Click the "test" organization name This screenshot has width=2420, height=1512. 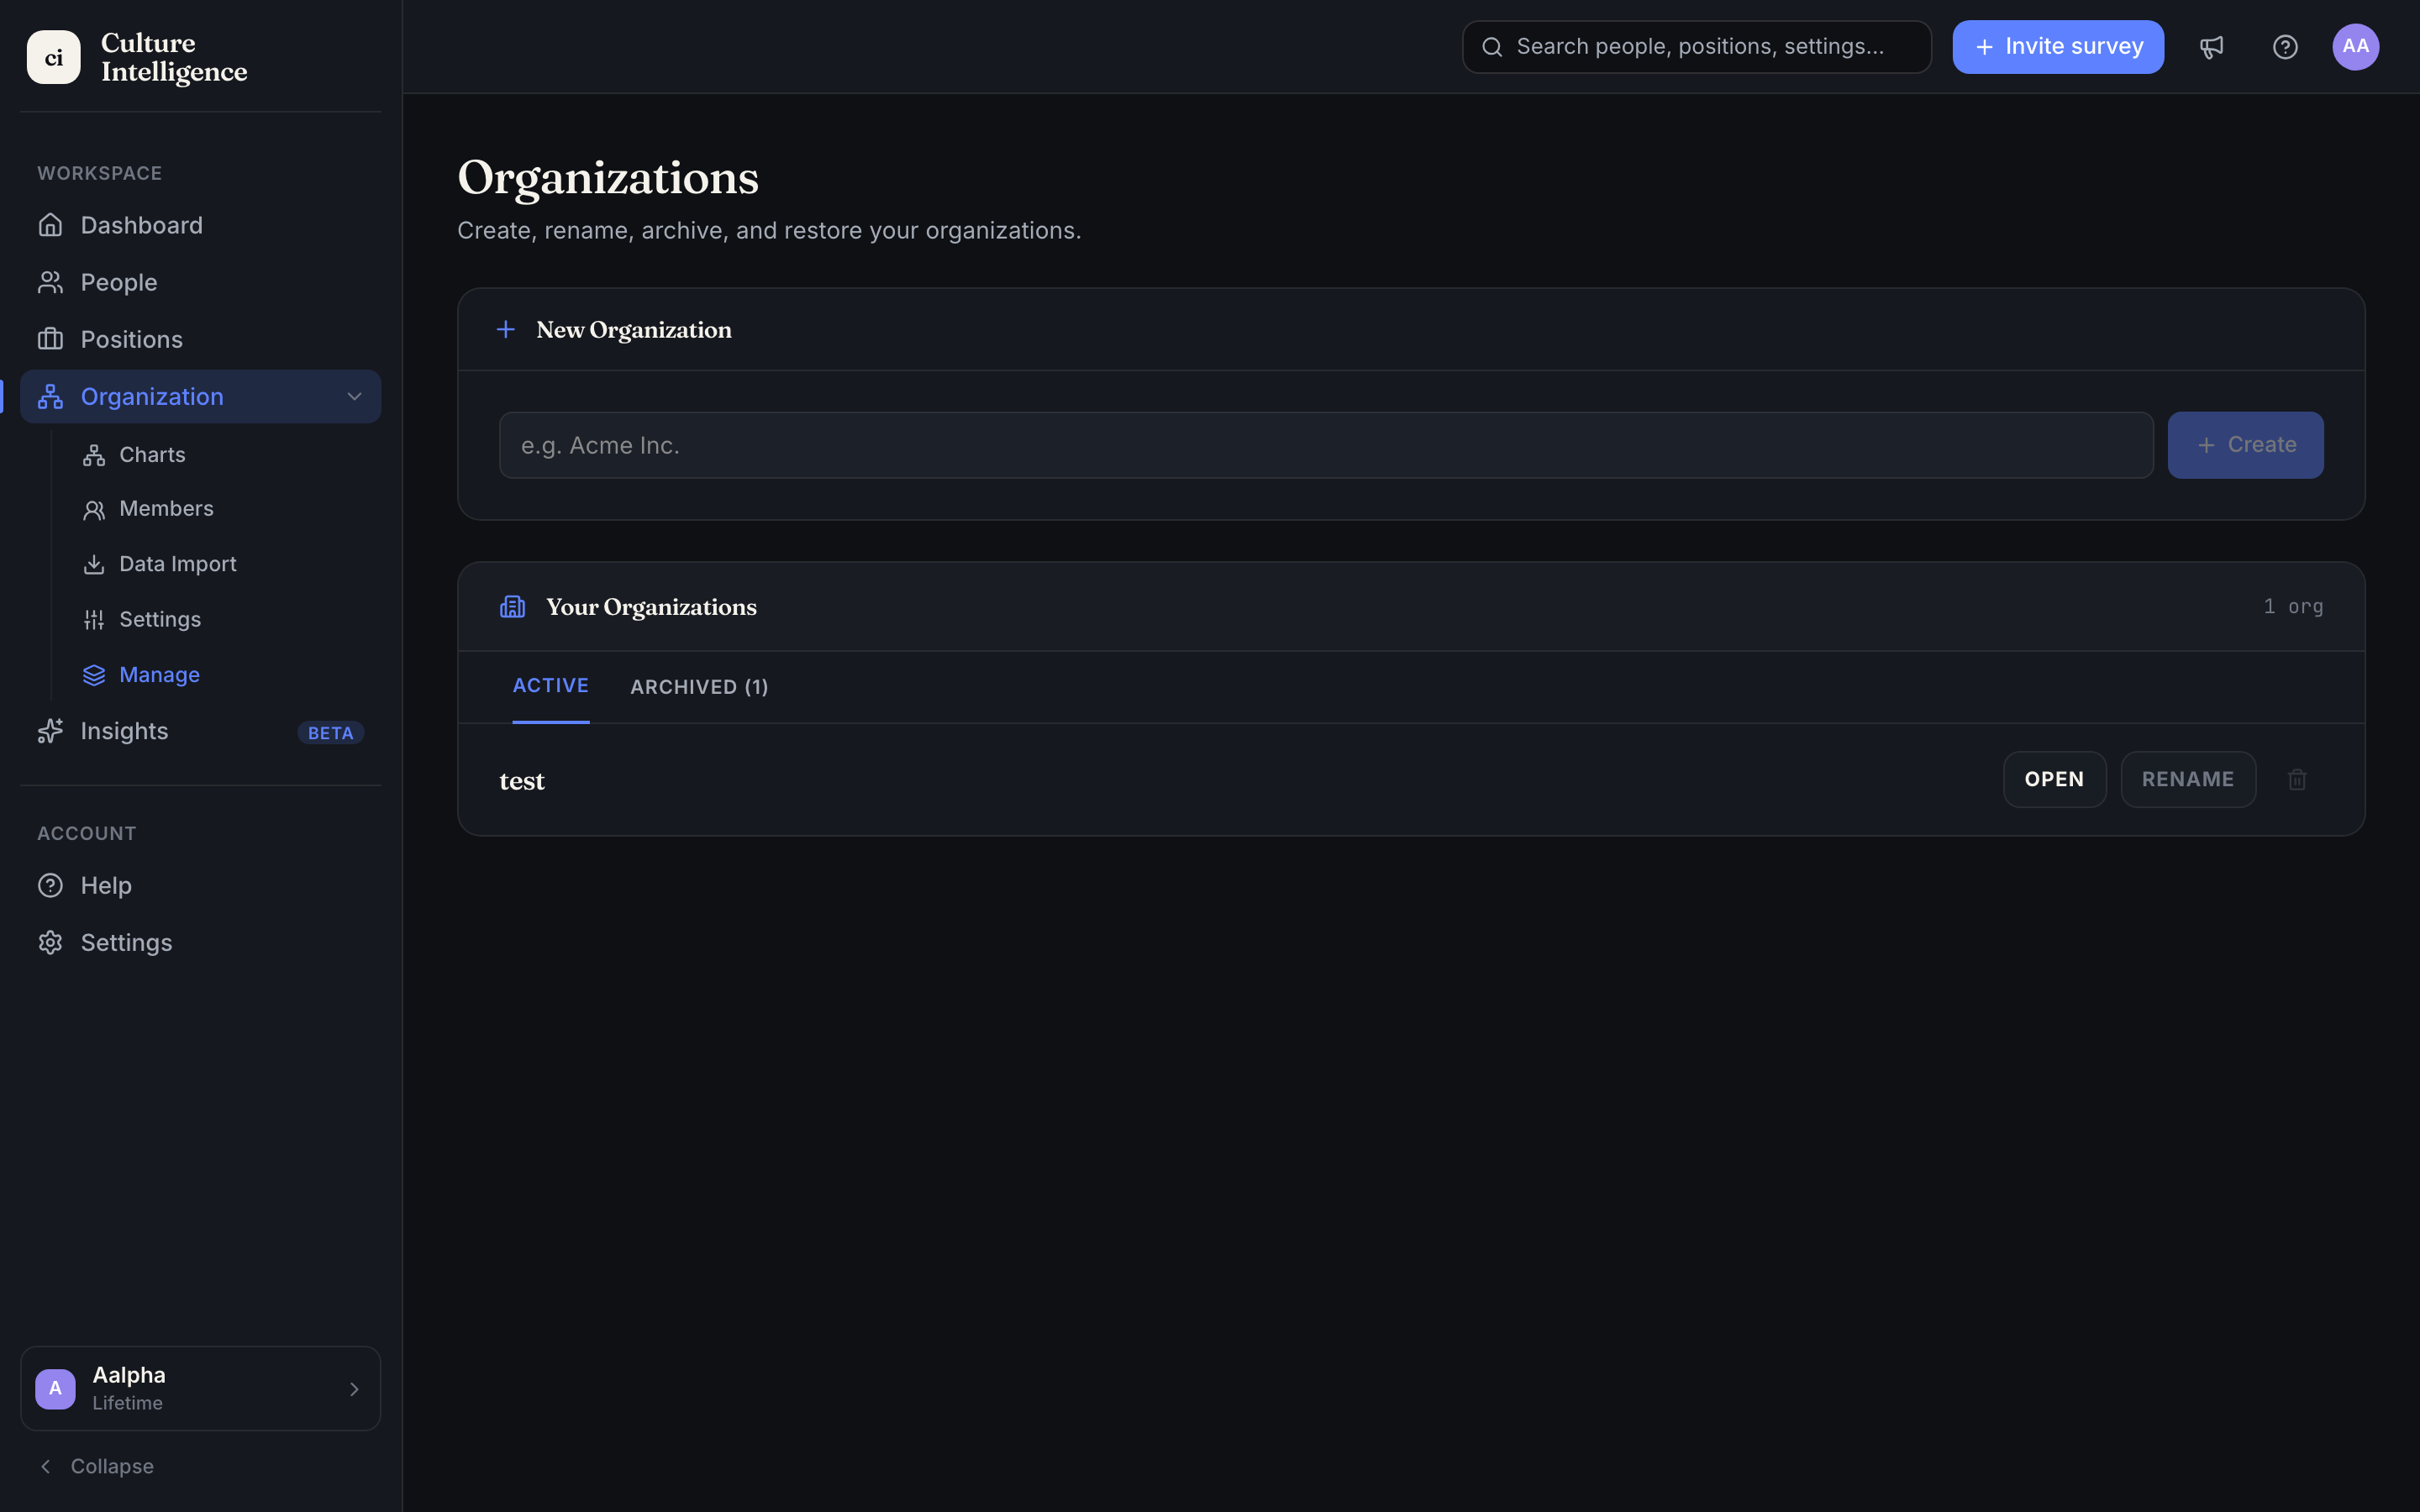[522, 781]
